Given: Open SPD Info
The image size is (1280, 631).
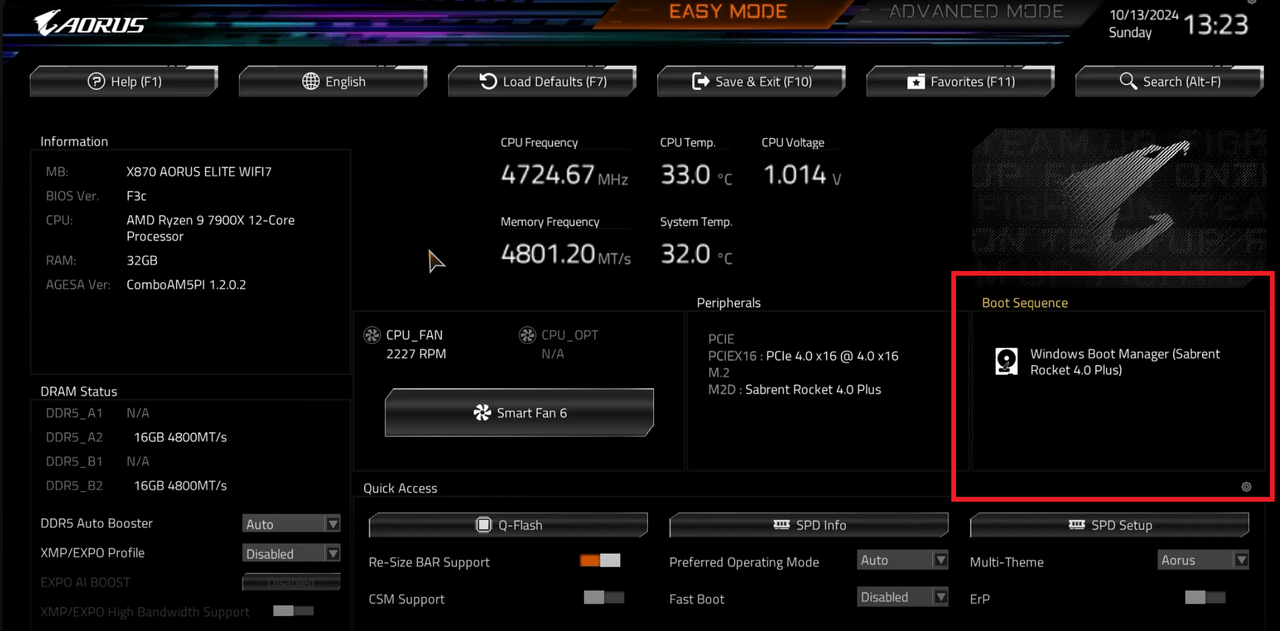Looking at the screenshot, I should (809, 525).
